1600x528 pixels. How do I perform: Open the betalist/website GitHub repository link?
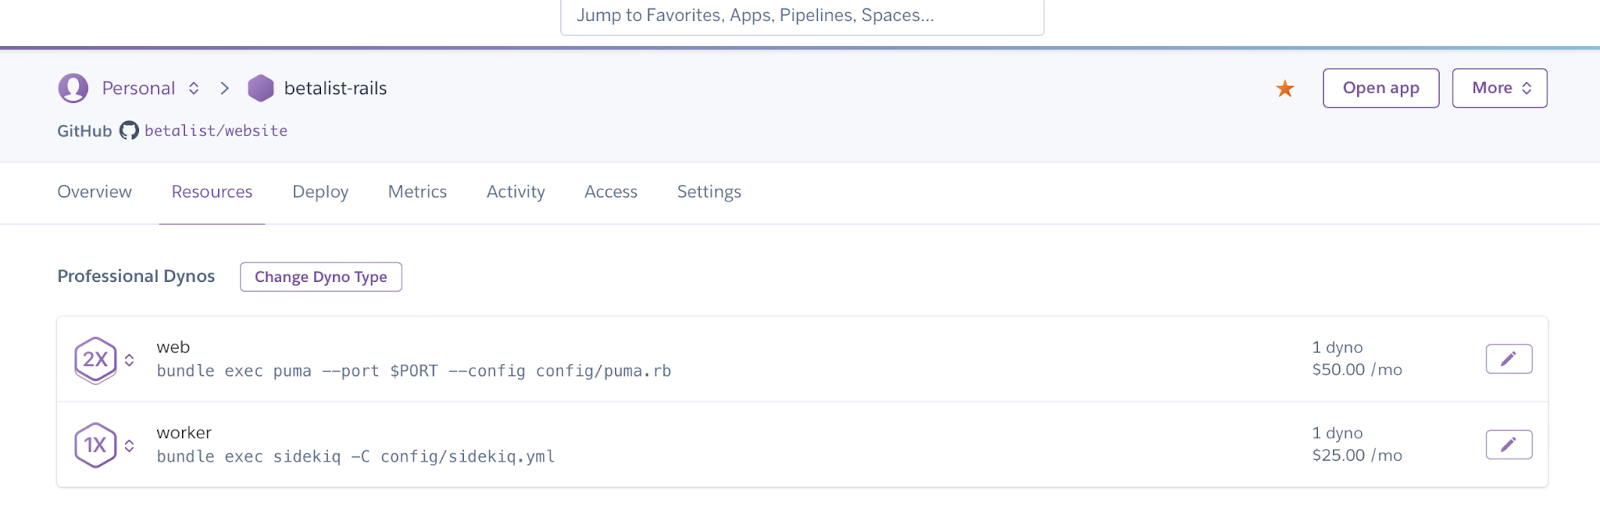tap(216, 131)
